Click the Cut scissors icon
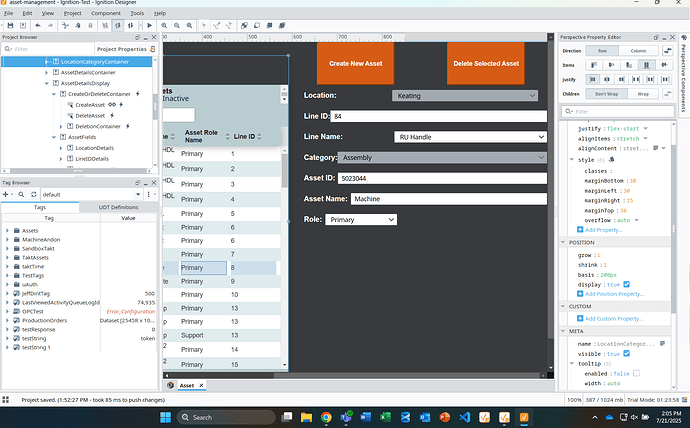This screenshot has width=690, height=428. pyautogui.click(x=65, y=26)
